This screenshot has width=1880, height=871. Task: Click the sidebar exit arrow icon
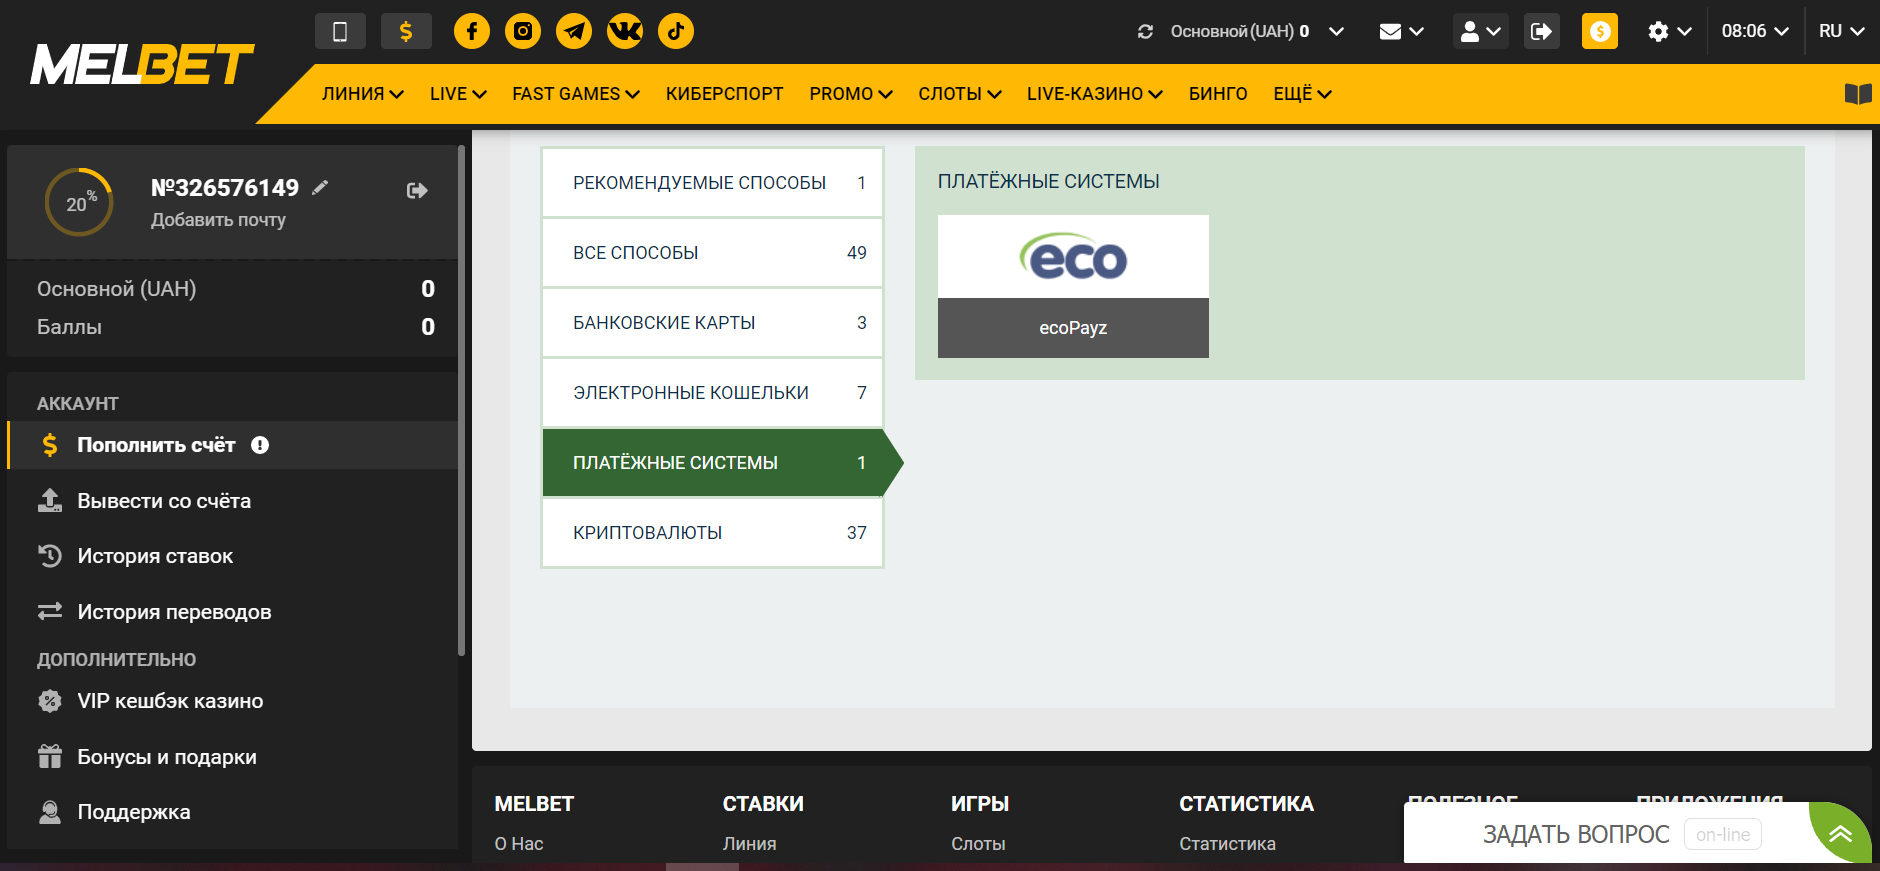tap(418, 190)
